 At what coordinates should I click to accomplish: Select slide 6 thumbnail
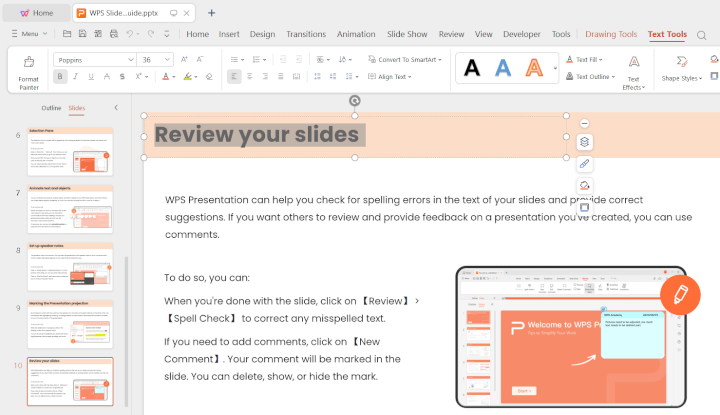[x=70, y=152]
